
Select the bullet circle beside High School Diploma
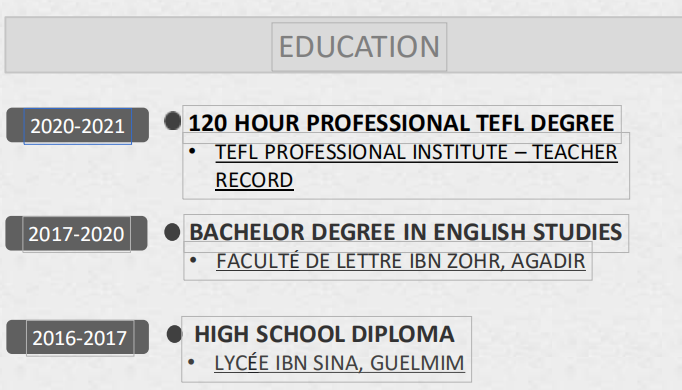tap(174, 334)
